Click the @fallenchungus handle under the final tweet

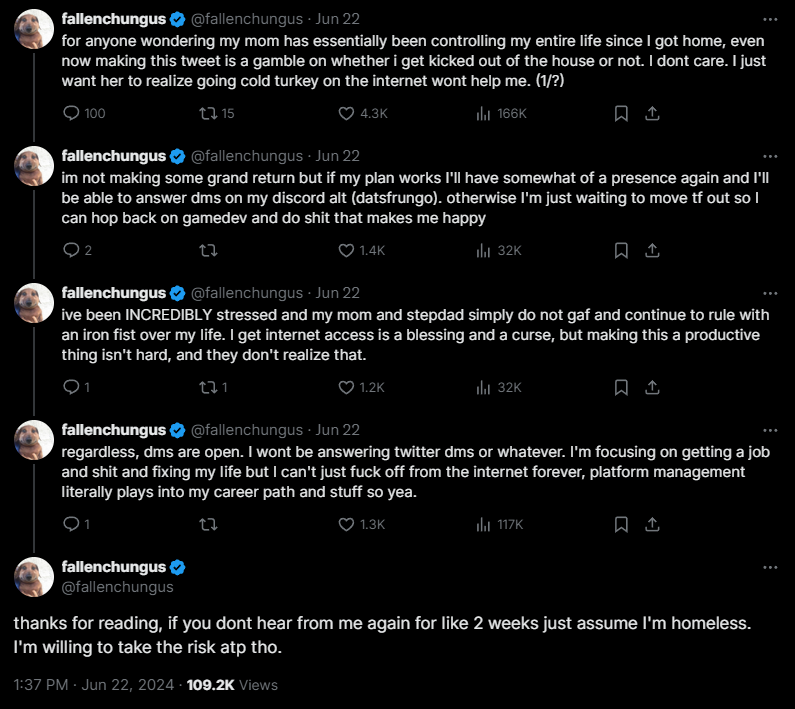click(117, 587)
